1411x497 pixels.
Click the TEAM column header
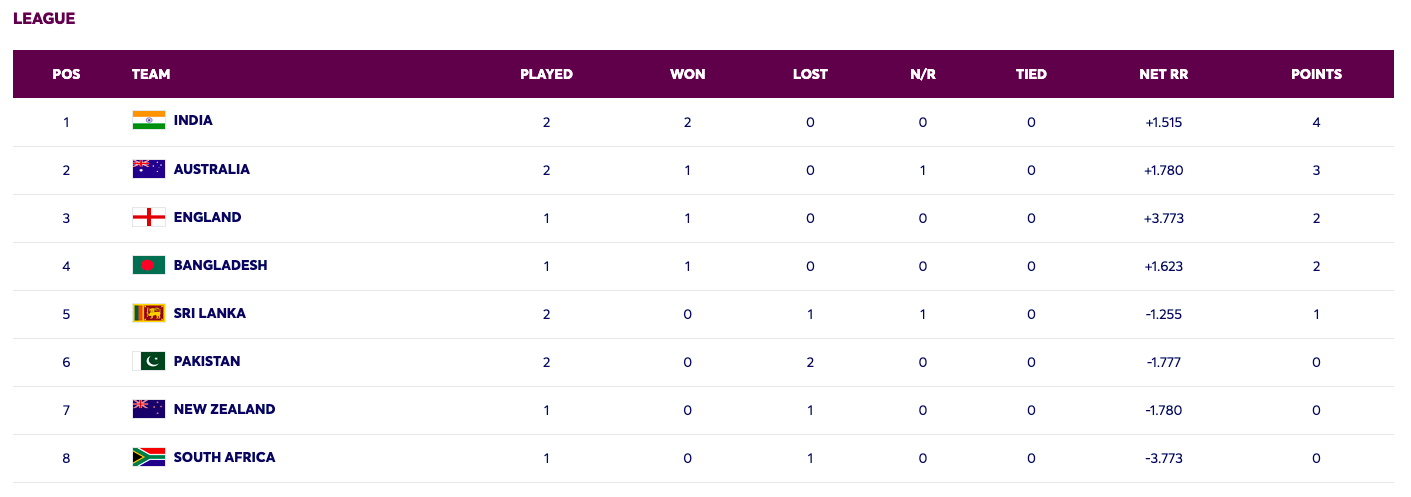click(x=151, y=74)
